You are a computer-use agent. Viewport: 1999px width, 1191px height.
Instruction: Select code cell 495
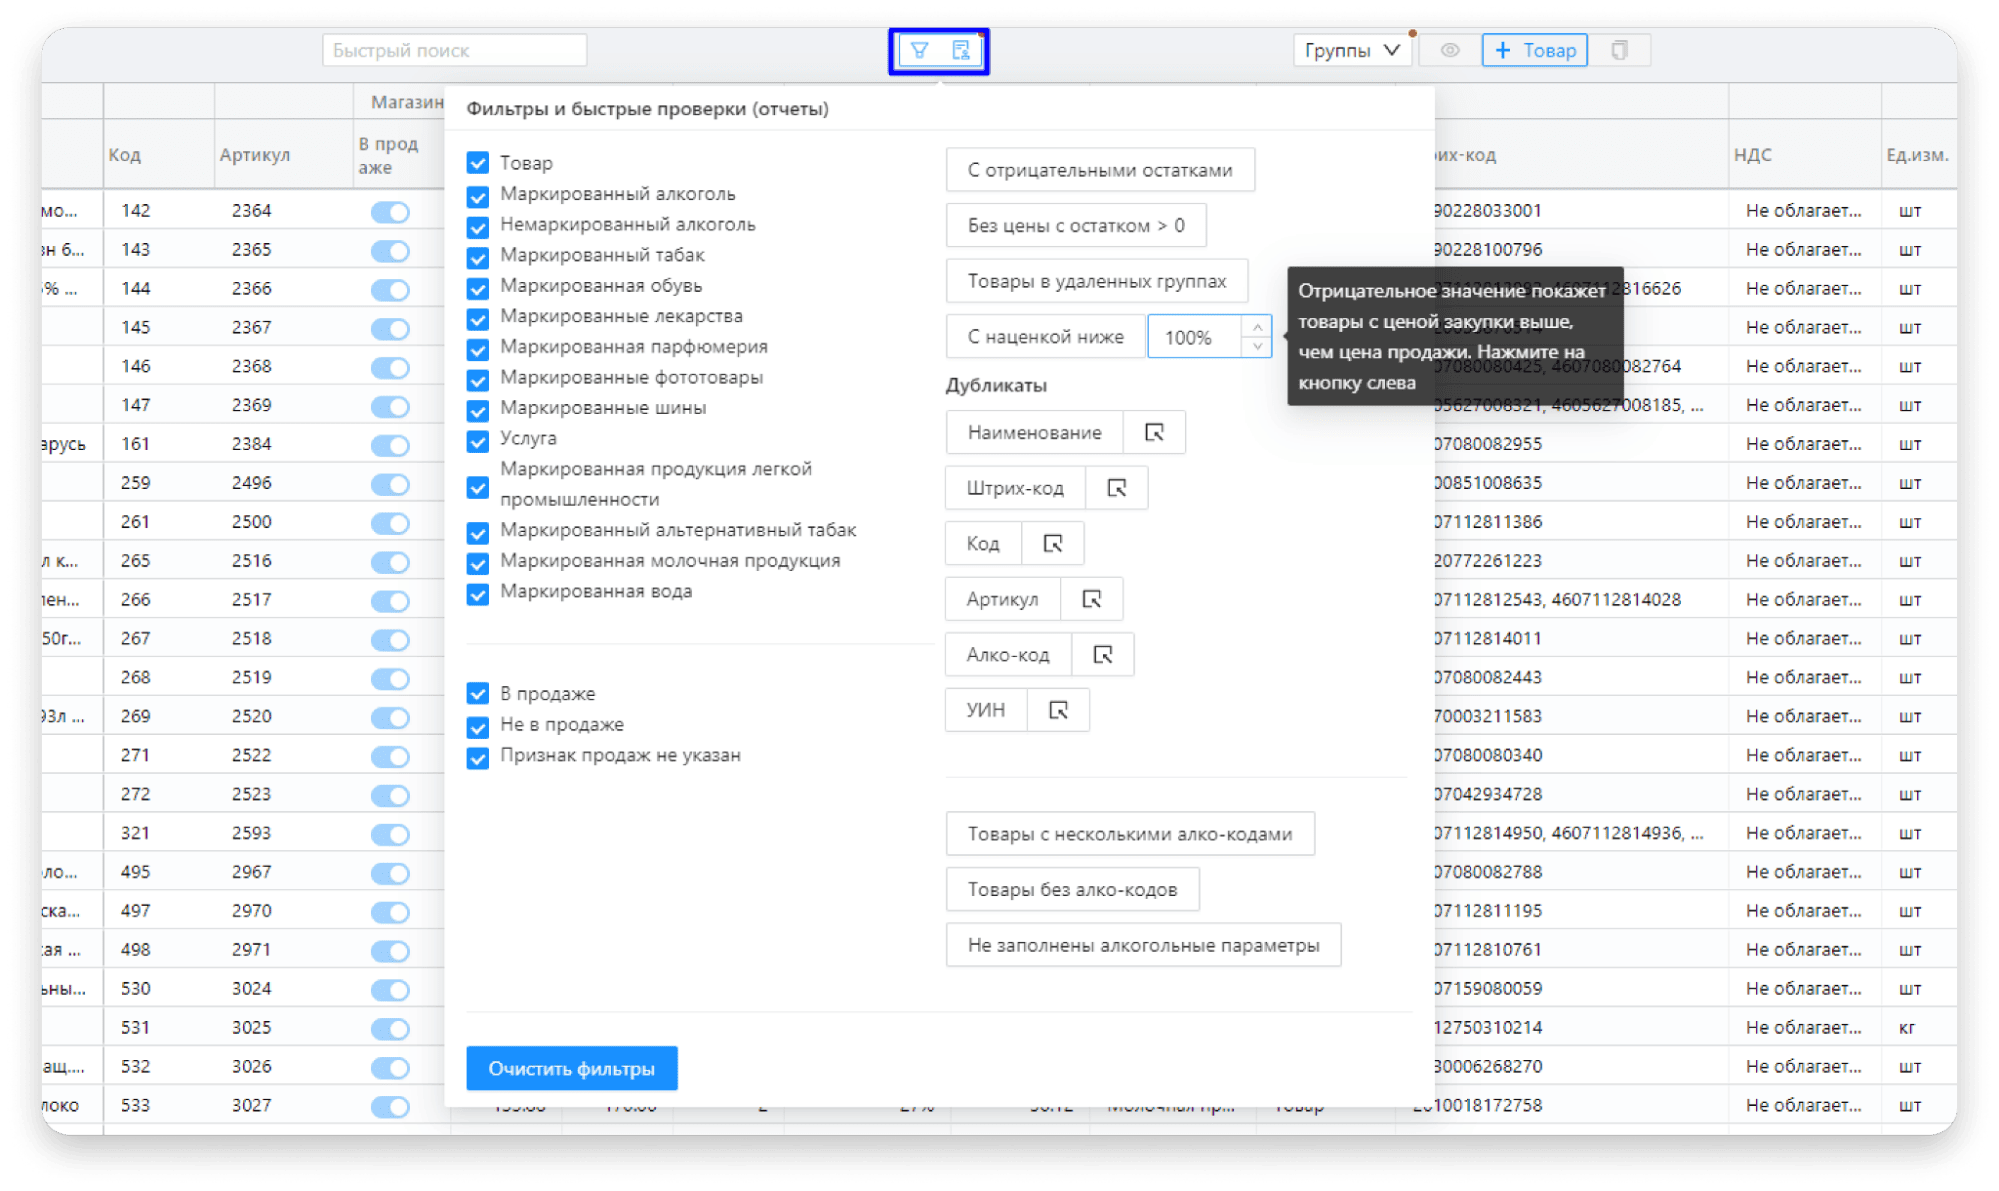pos(135,872)
